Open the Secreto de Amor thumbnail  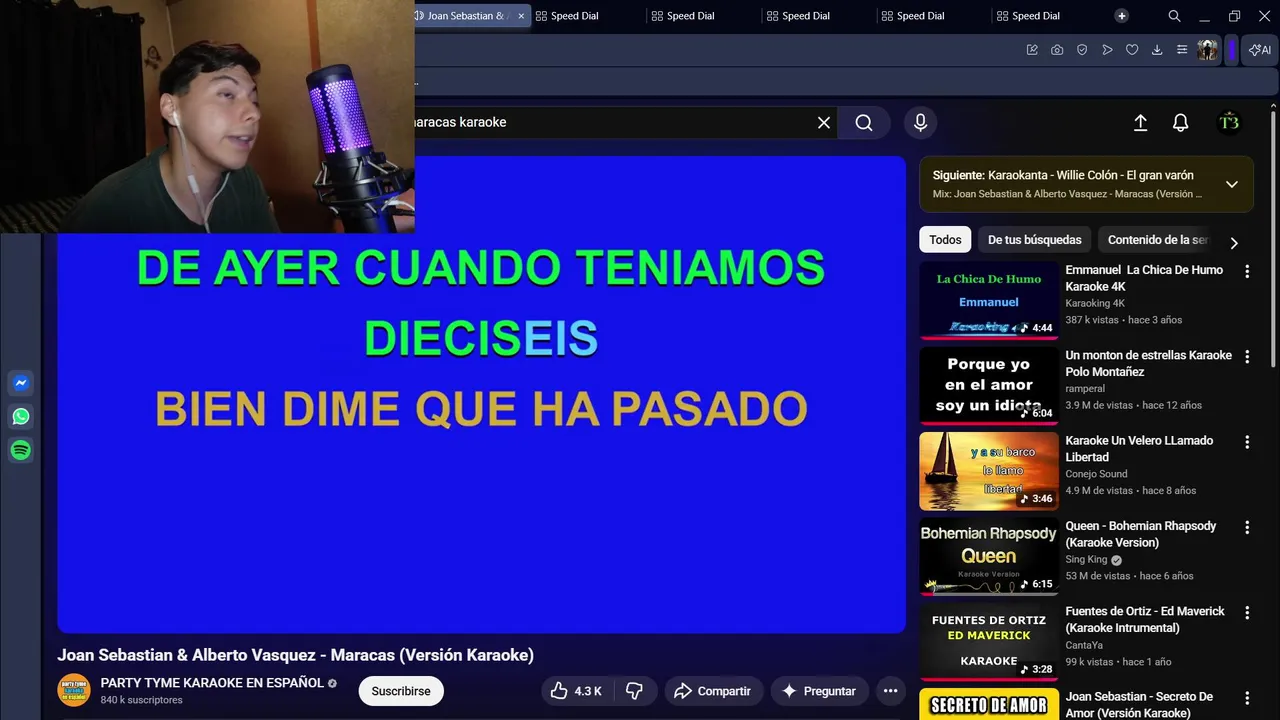(x=989, y=704)
